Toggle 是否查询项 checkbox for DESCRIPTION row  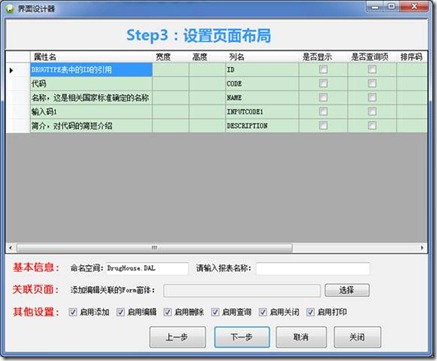coord(372,125)
